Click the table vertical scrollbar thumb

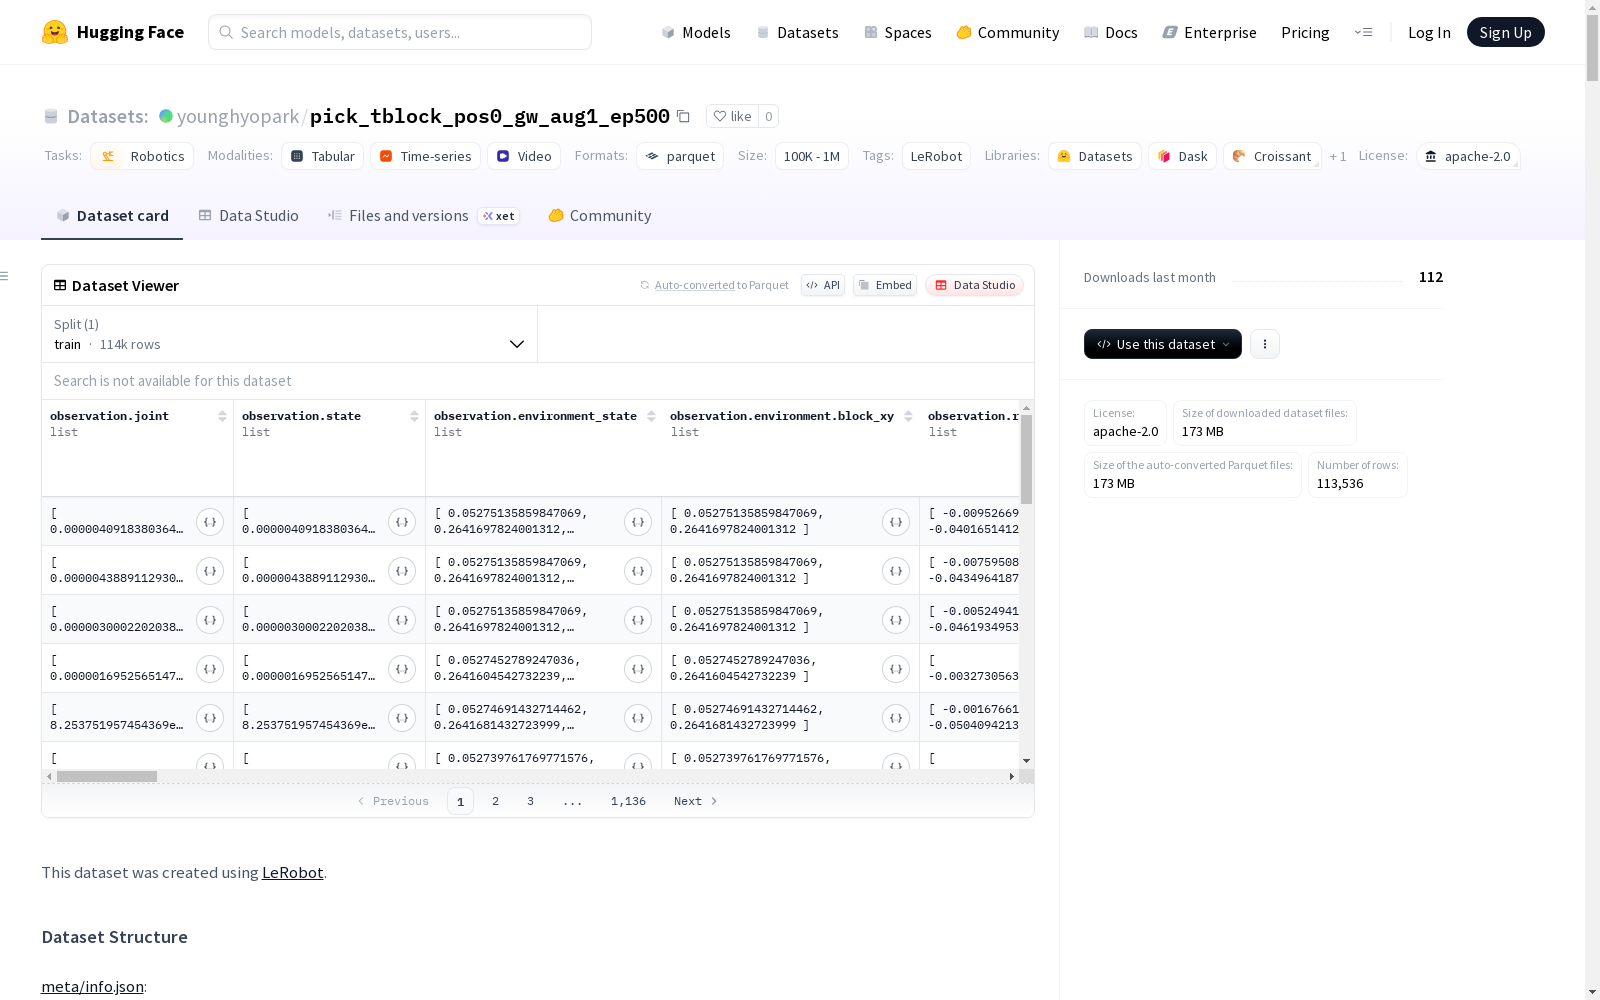click(x=1026, y=459)
